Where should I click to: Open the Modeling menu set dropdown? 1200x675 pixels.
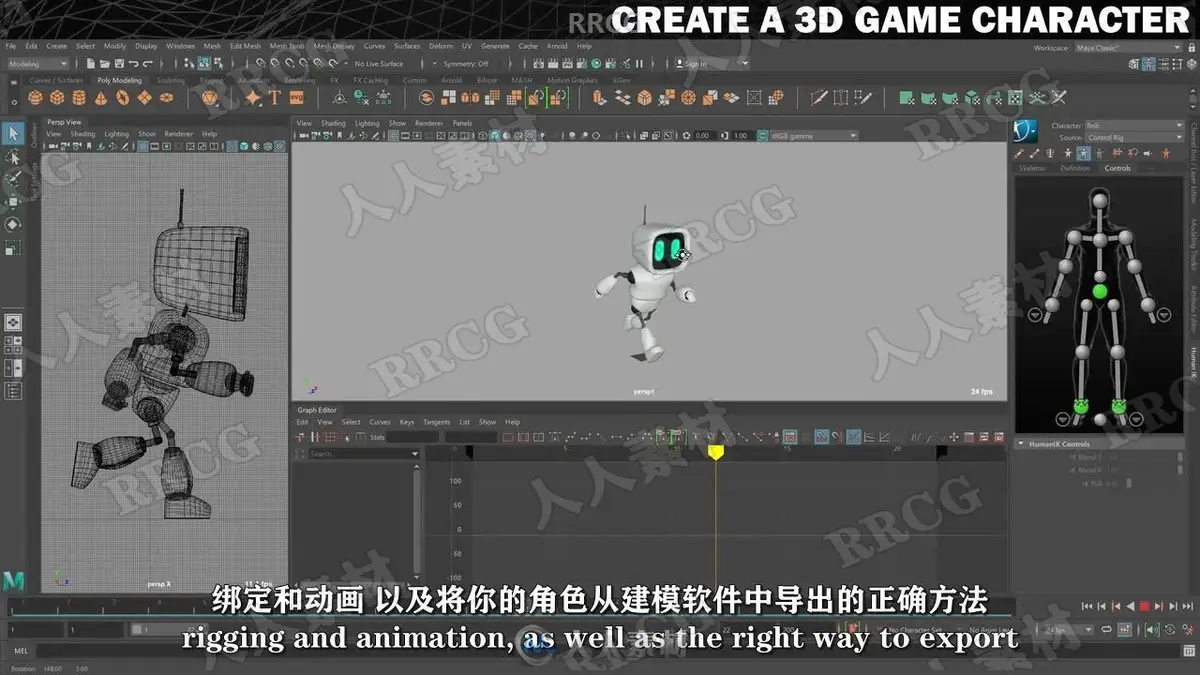tap(38, 64)
